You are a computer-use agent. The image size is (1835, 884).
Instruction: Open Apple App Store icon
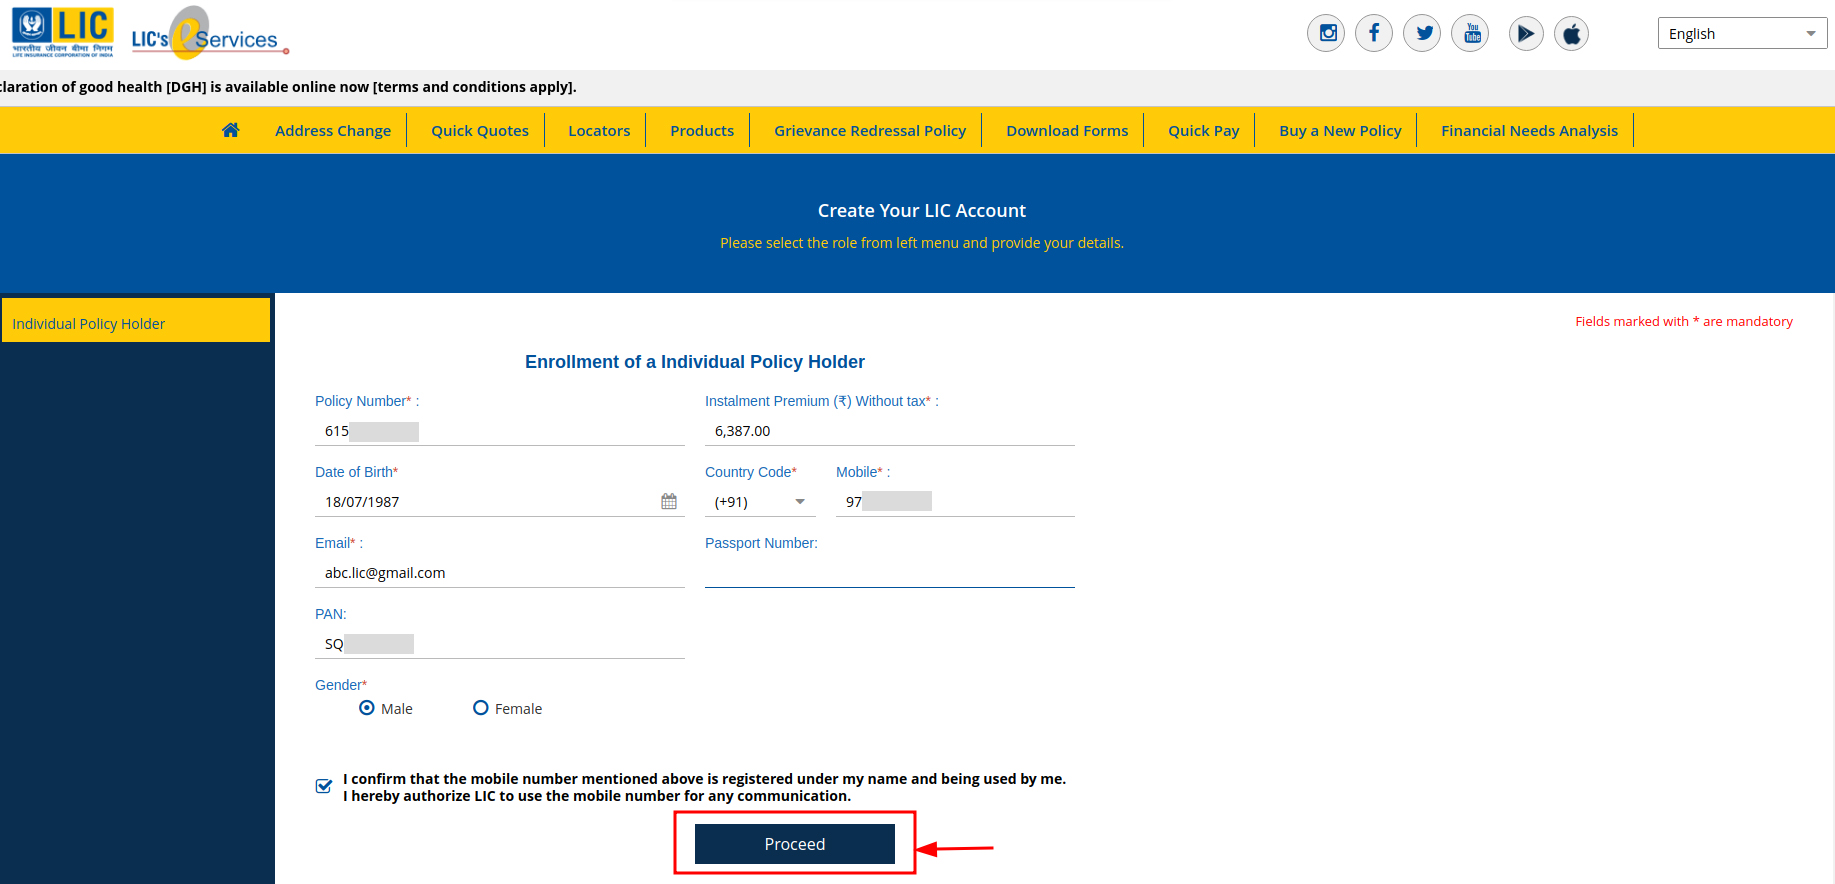pyautogui.click(x=1572, y=34)
